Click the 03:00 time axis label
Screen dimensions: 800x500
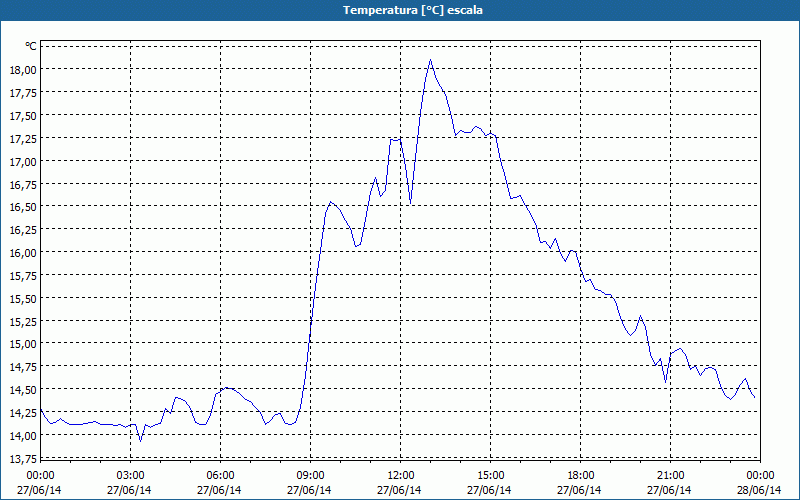tap(131, 476)
